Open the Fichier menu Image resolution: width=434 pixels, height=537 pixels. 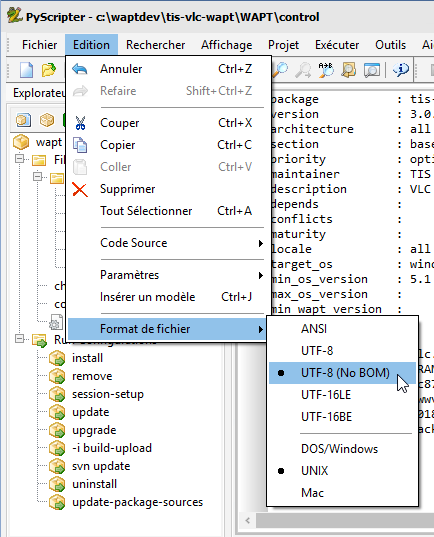tap(39, 45)
